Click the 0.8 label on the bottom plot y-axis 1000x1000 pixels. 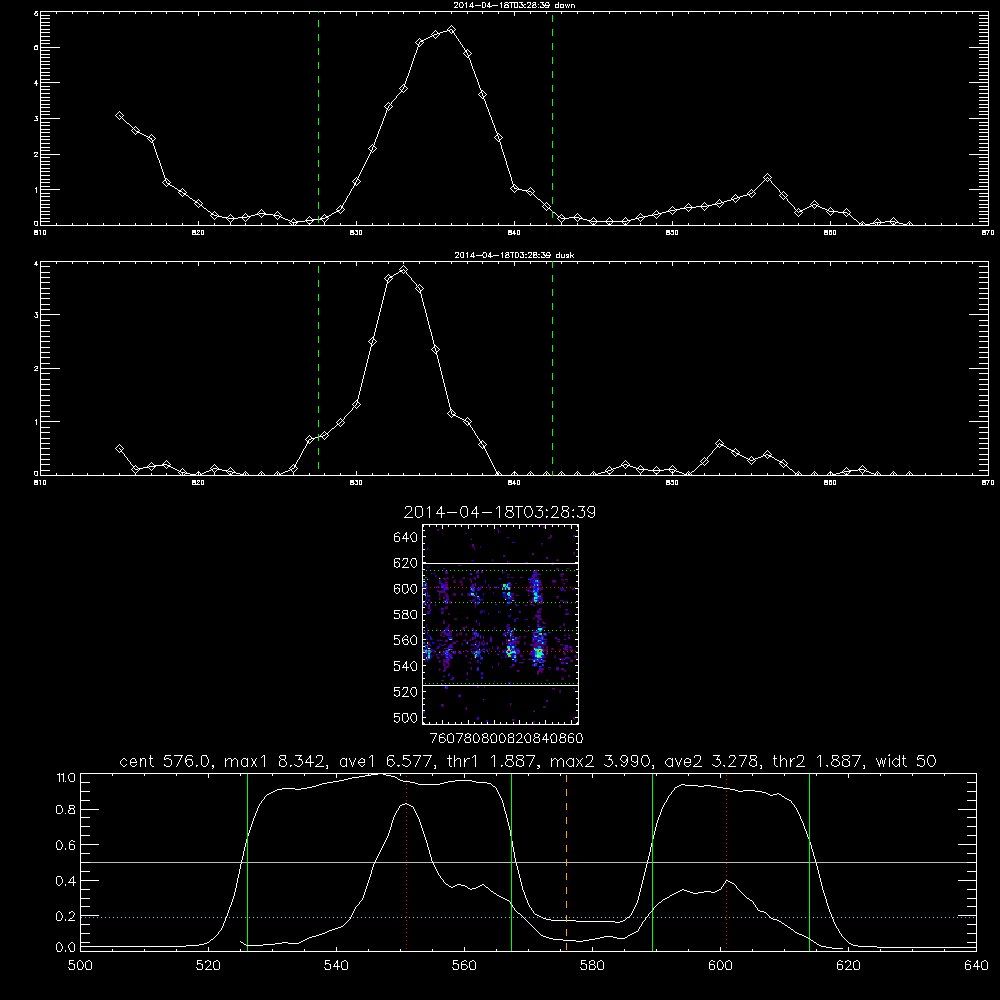coord(66,810)
